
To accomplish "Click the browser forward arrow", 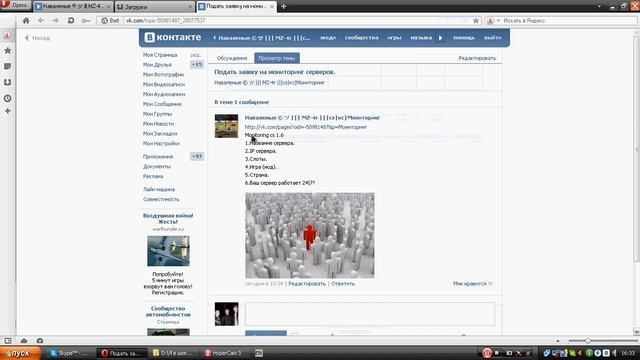I will (x=56, y=20).
